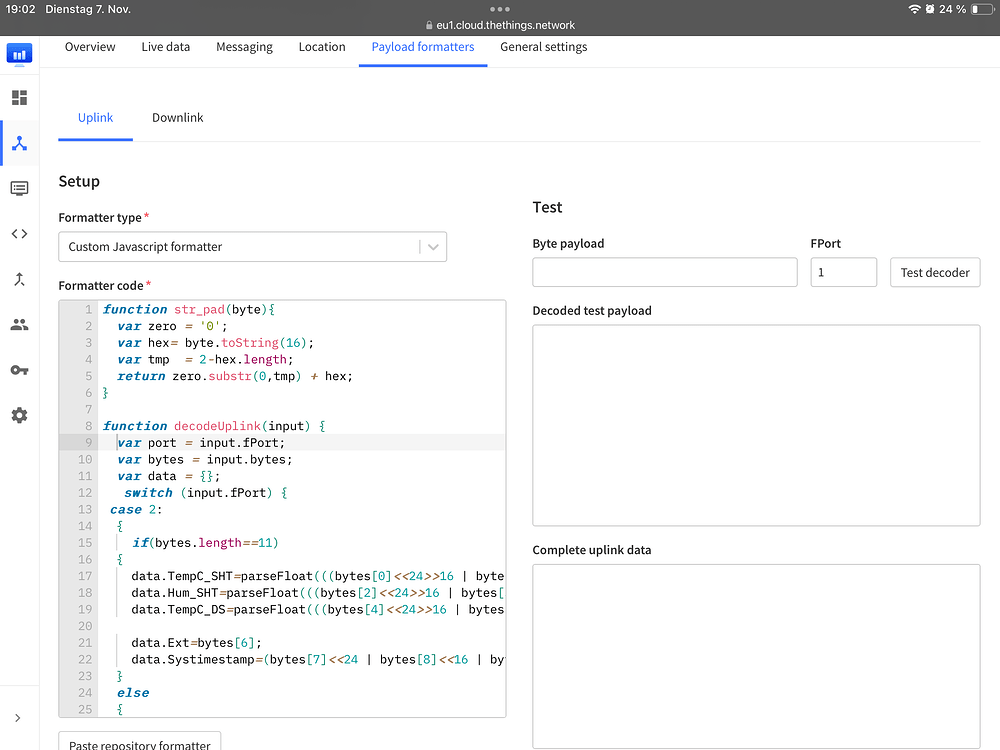Open the Things Stack console logo icon
This screenshot has height=750, width=1000.
coord(19,54)
